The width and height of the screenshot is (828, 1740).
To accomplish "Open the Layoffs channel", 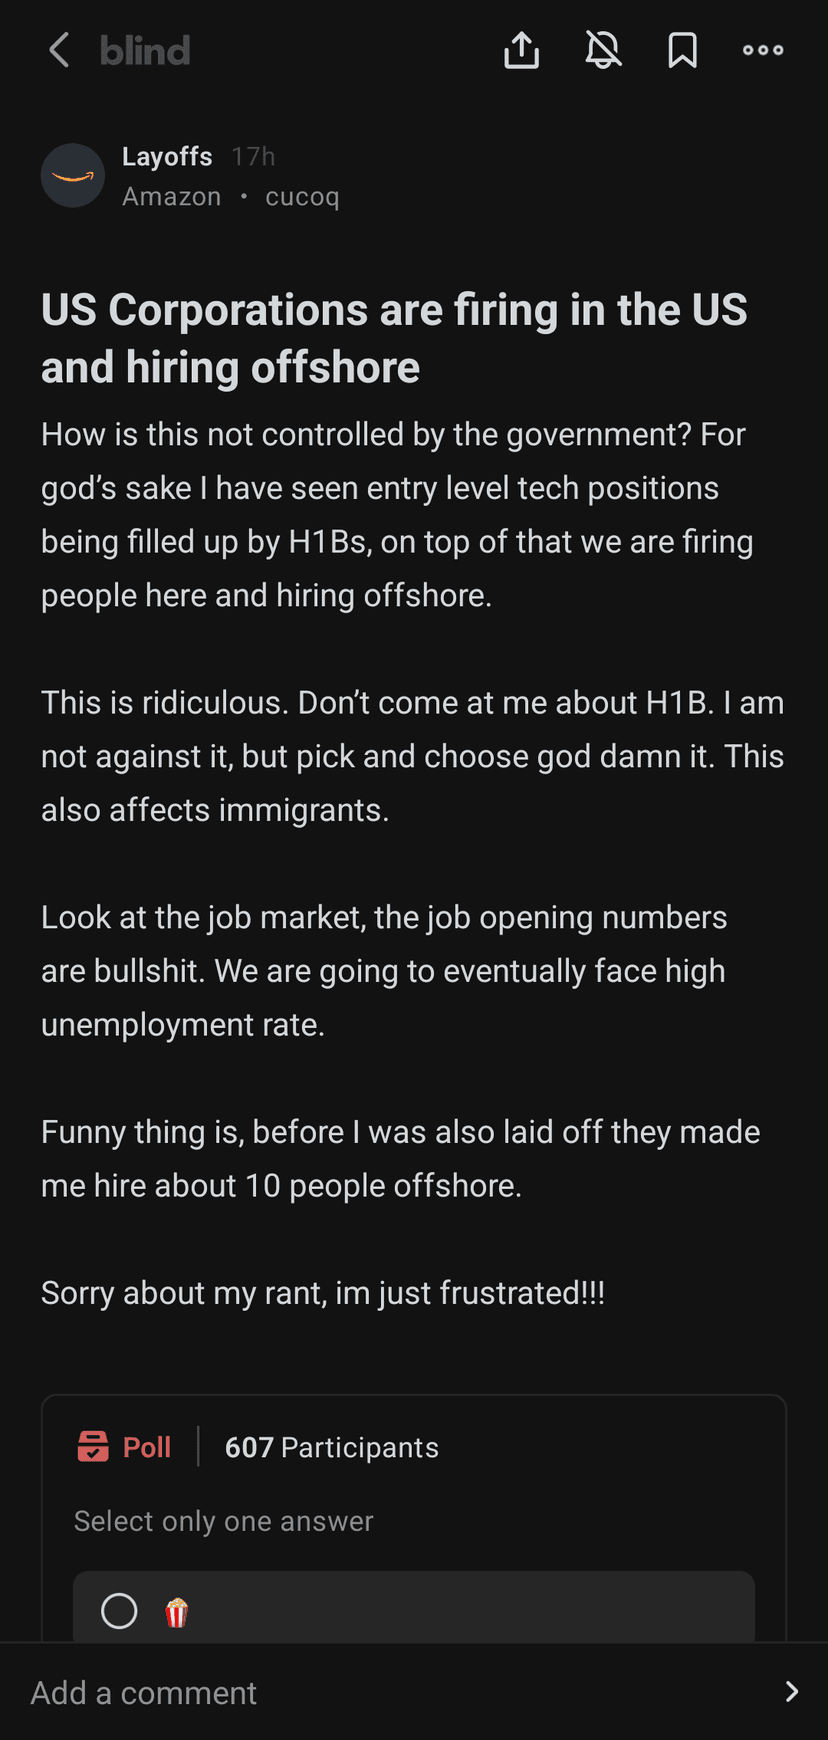I will 167,157.
